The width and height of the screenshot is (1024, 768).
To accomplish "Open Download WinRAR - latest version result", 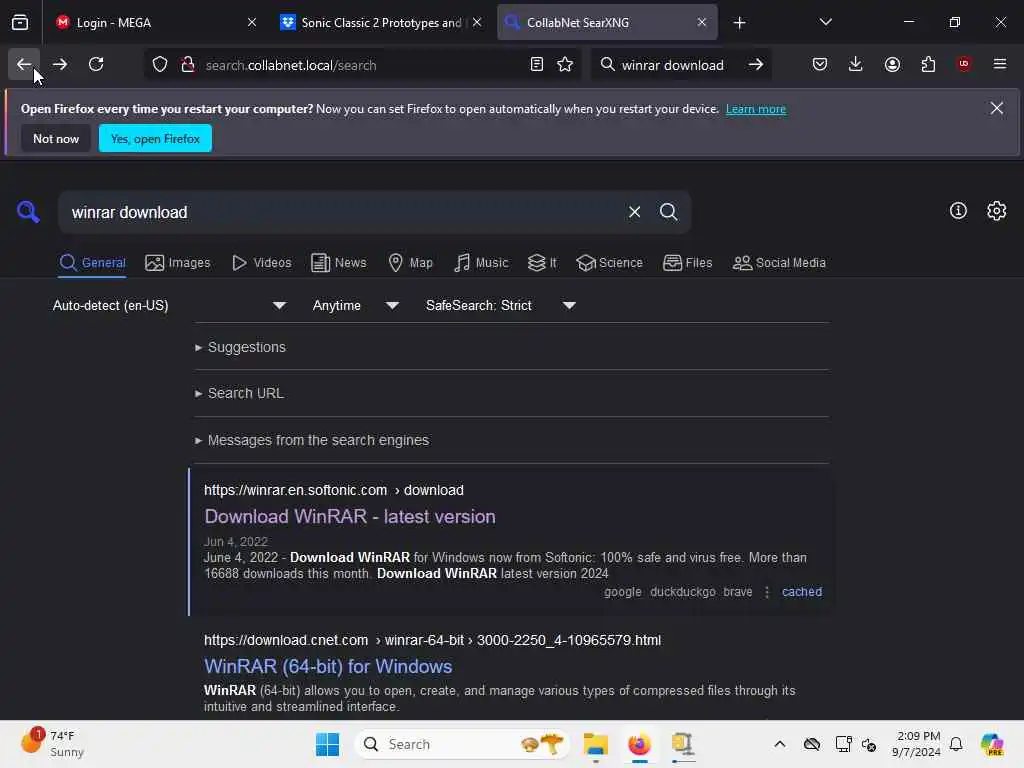I will (x=350, y=517).
